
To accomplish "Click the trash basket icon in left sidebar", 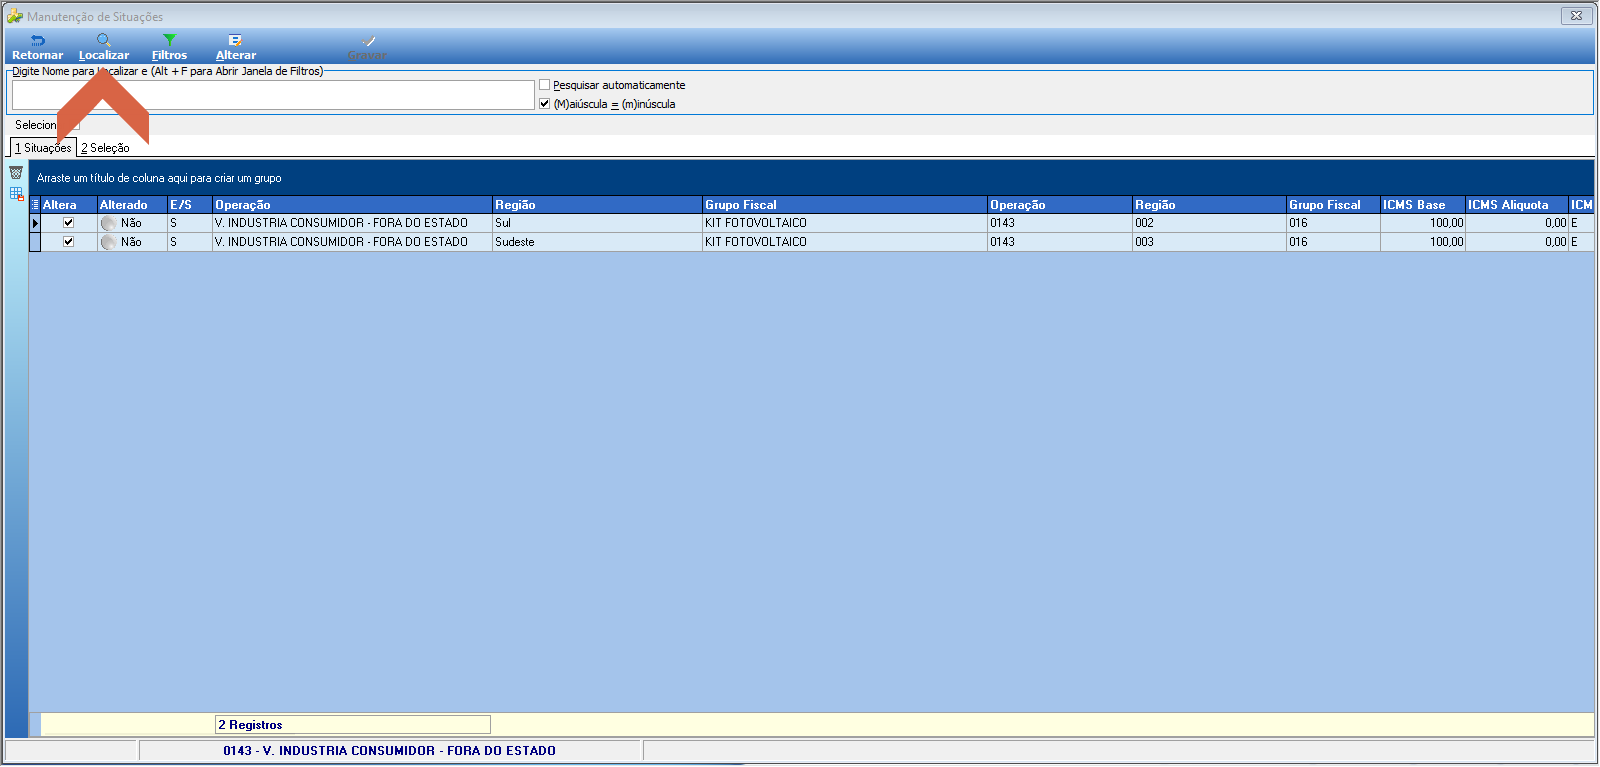I will (16, 173).
